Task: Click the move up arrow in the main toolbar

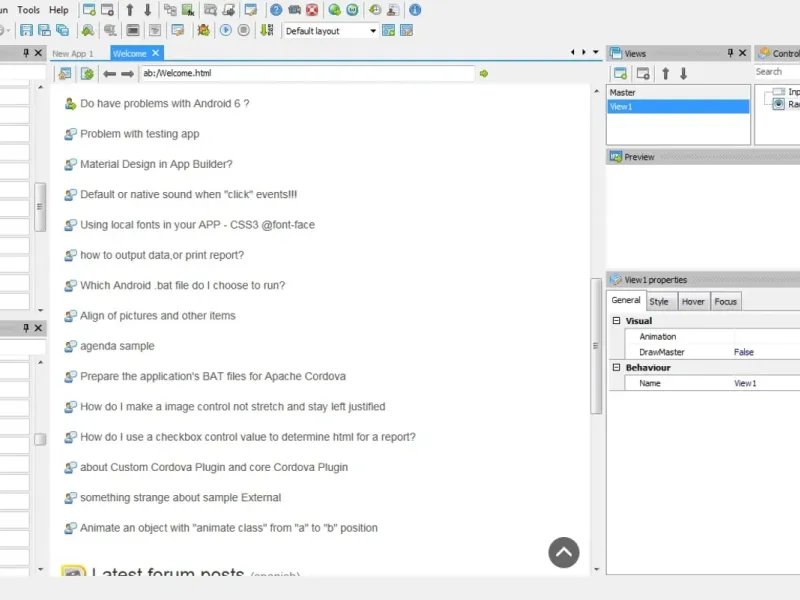Action: pos(130,10)
